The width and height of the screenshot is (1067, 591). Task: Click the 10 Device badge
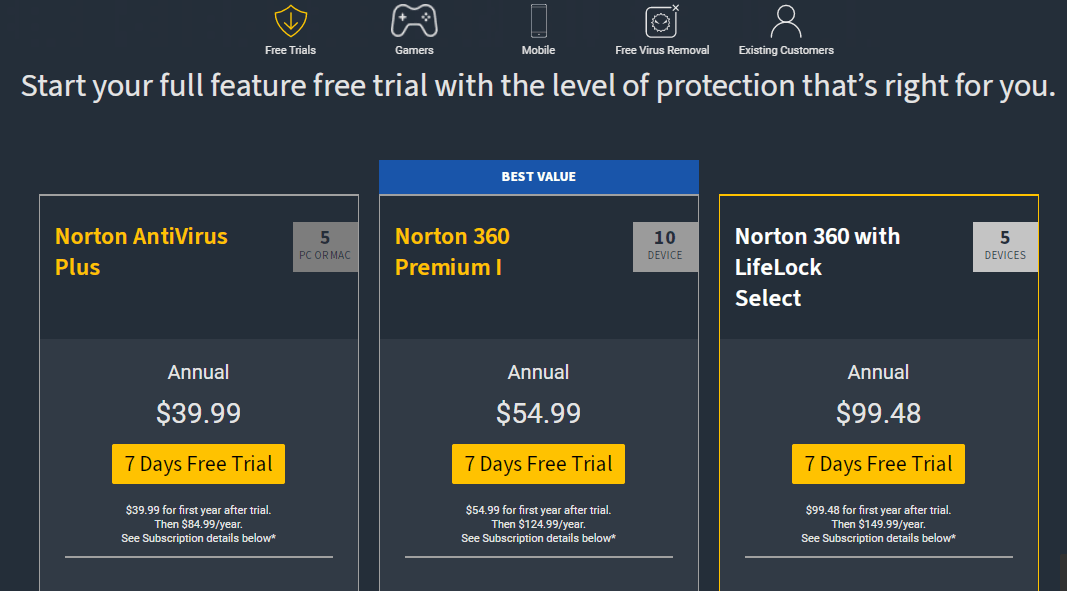click(x=665, y=246)
